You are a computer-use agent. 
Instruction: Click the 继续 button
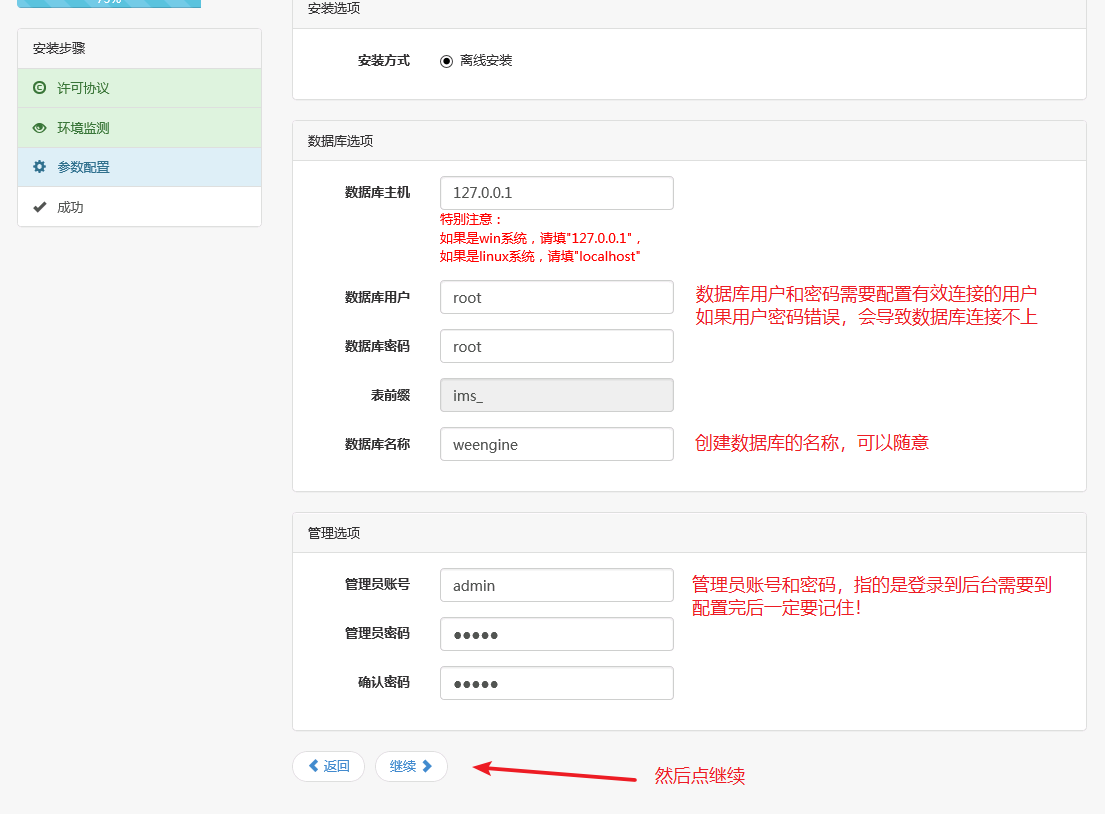point(411,766)
